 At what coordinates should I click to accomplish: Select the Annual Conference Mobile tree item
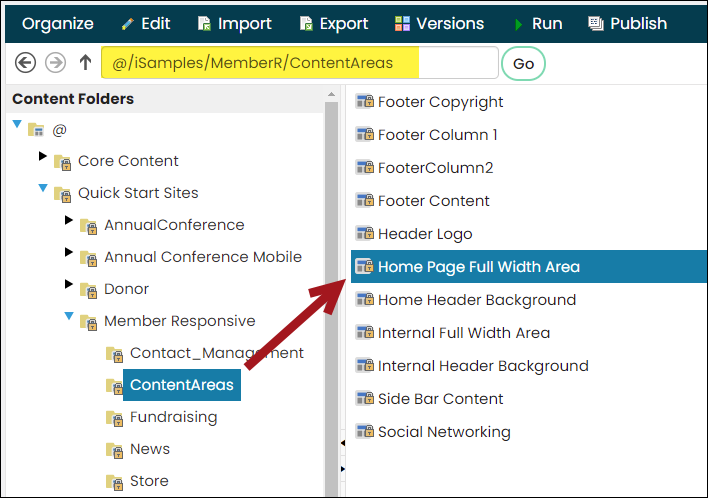[203, 257]
